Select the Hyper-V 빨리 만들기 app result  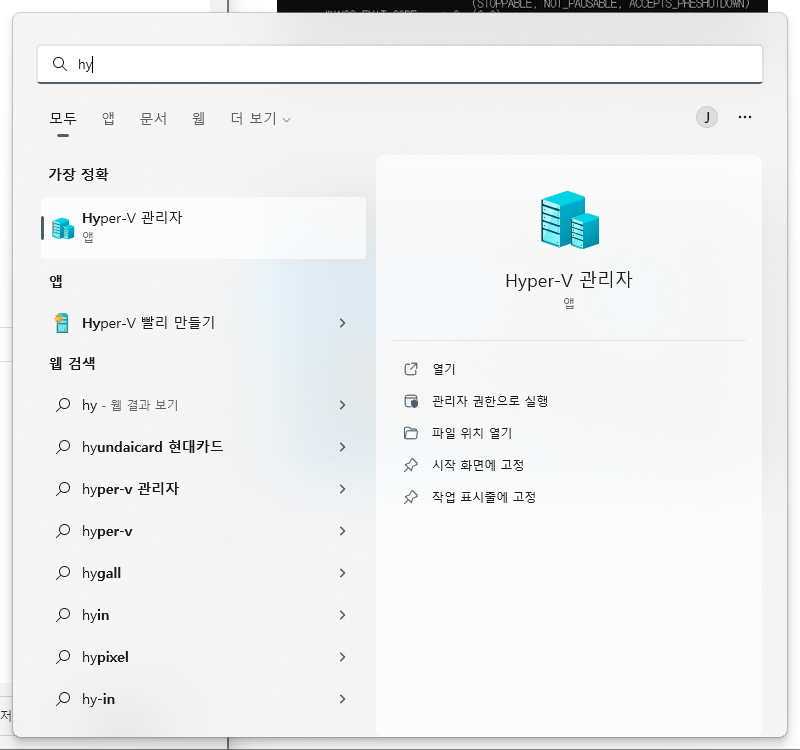[x=204, y=323]
